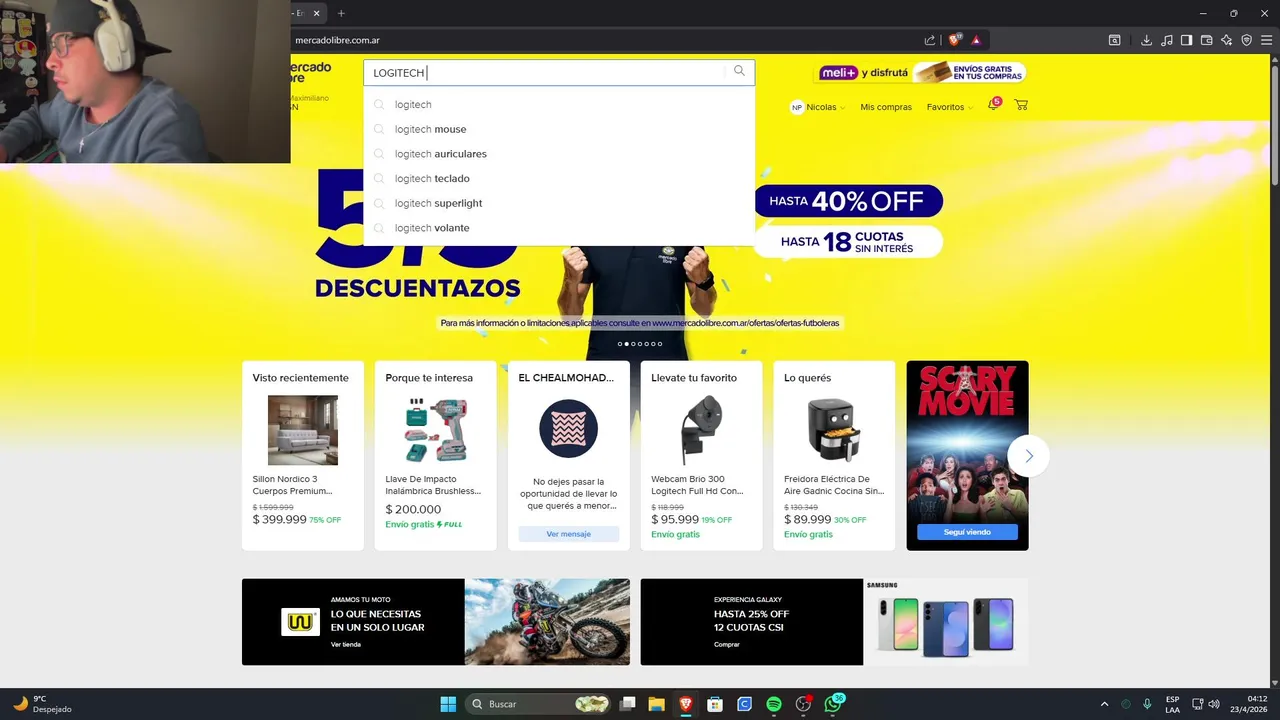Screen dimensions: 1280x720
Task: Expand the Favoritos dropdown
Action: (949, 107)
